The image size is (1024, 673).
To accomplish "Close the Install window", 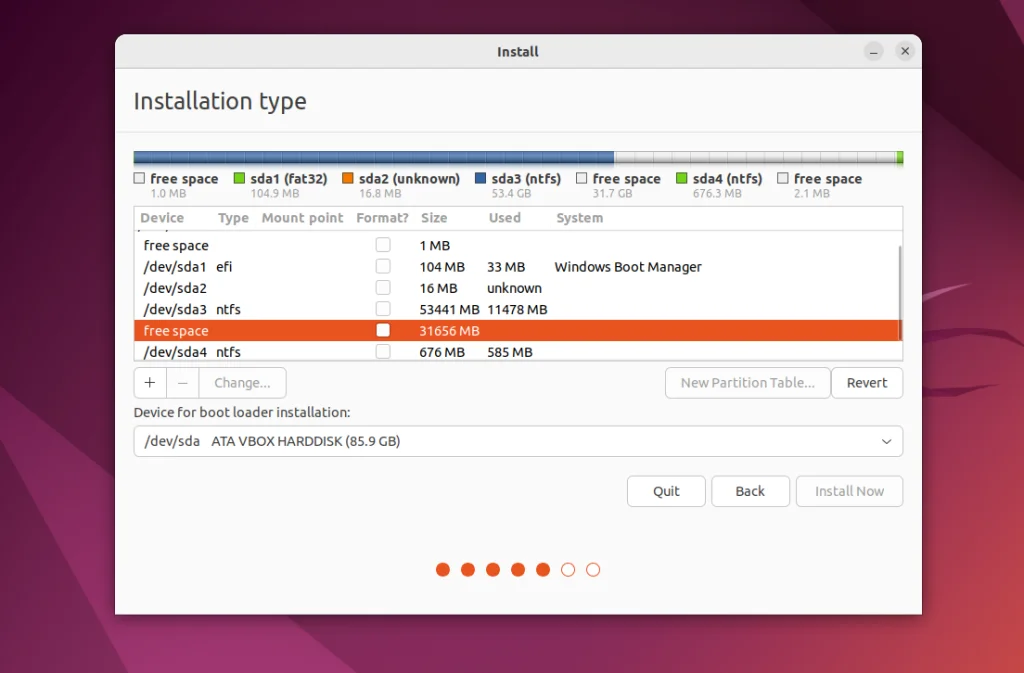I will point(905,51).
